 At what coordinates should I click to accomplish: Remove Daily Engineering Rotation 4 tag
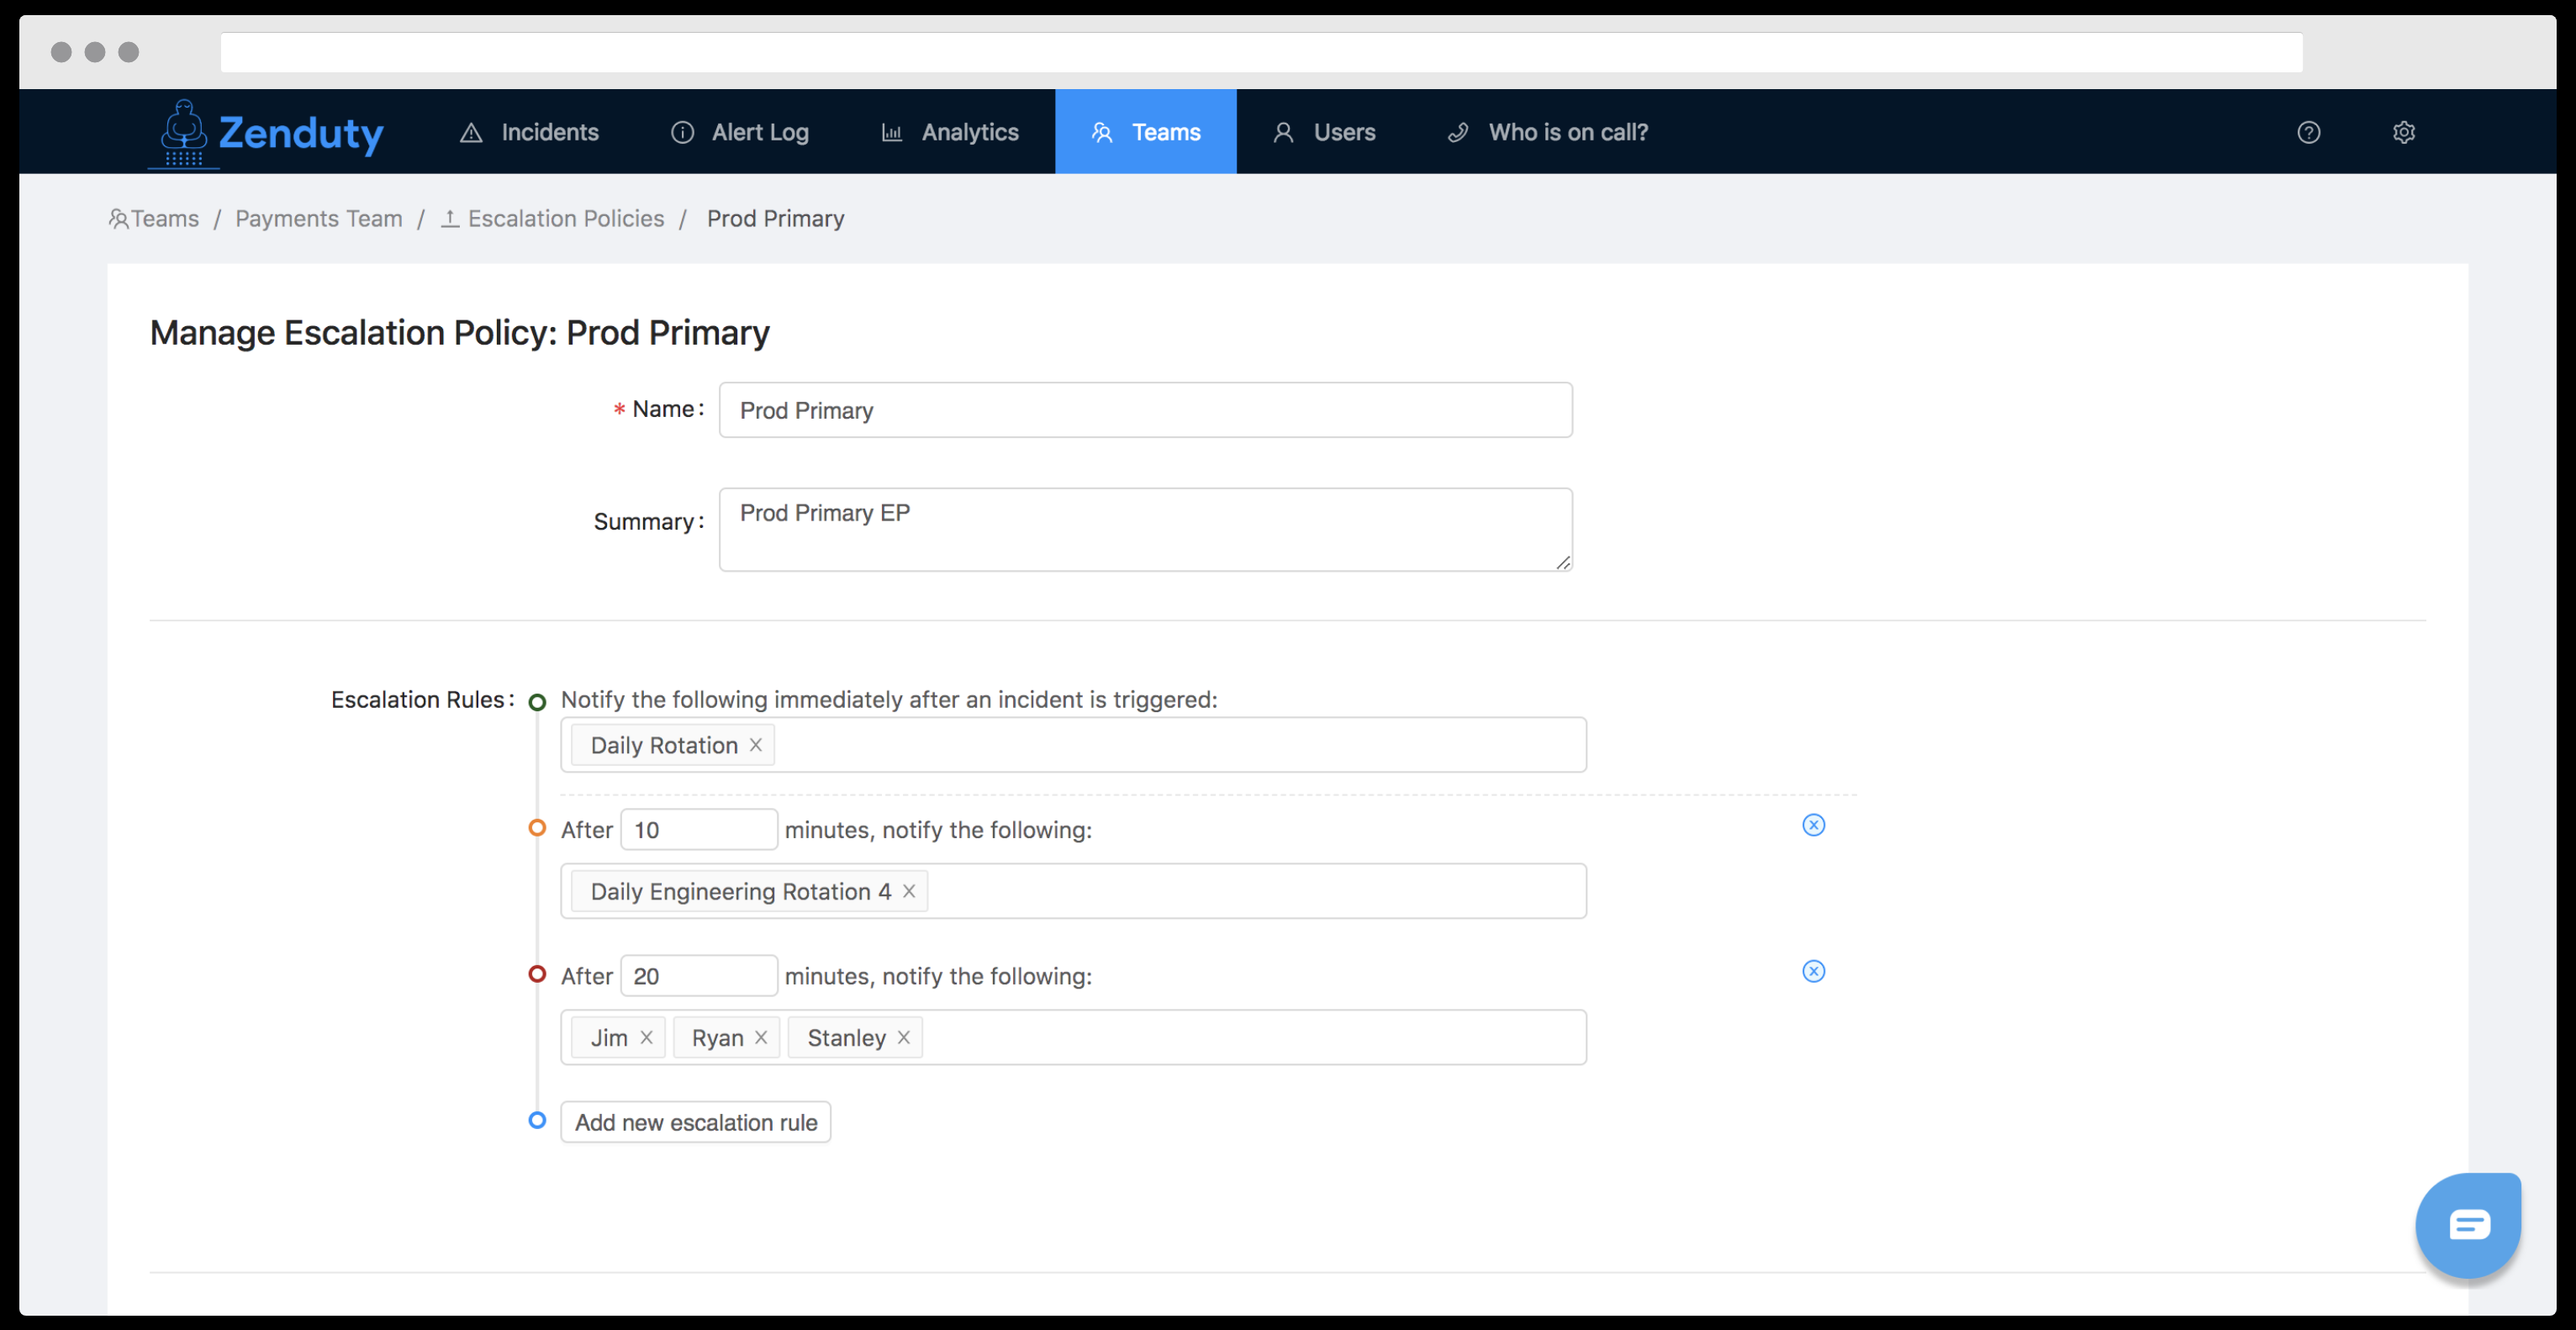909,891
